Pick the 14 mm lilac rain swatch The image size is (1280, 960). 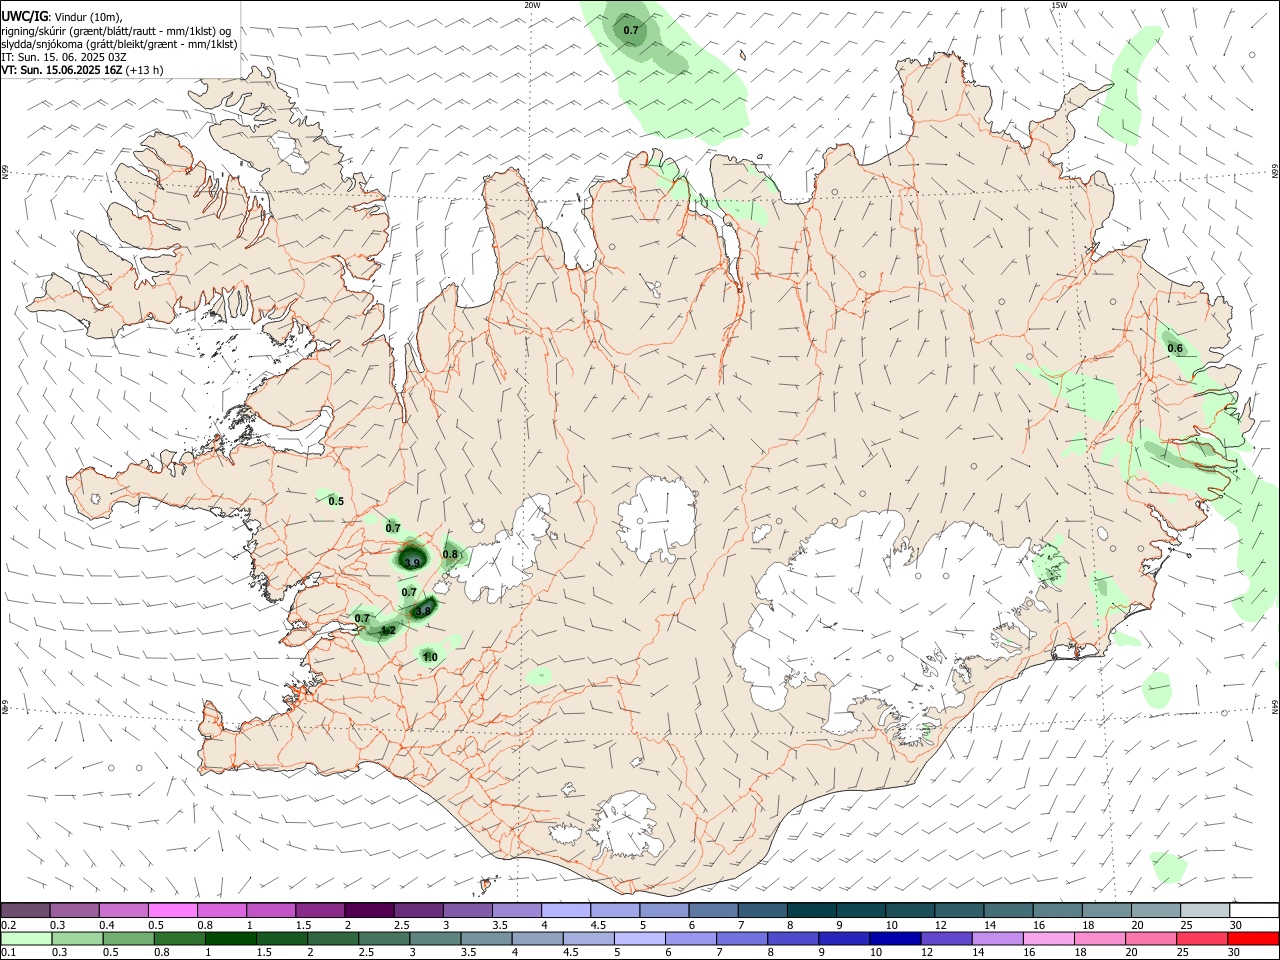coord(998,939)
